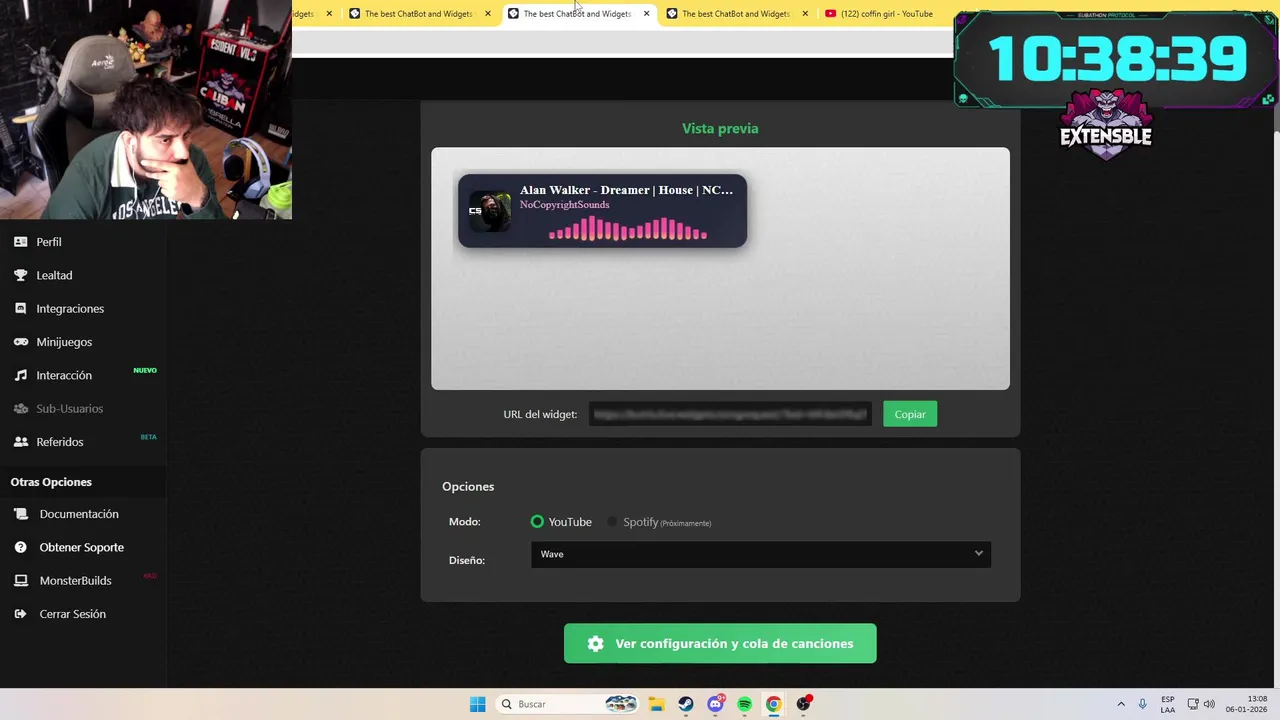Open Spotify from the taskbar

pyautogui.click(x=744, y=704)
